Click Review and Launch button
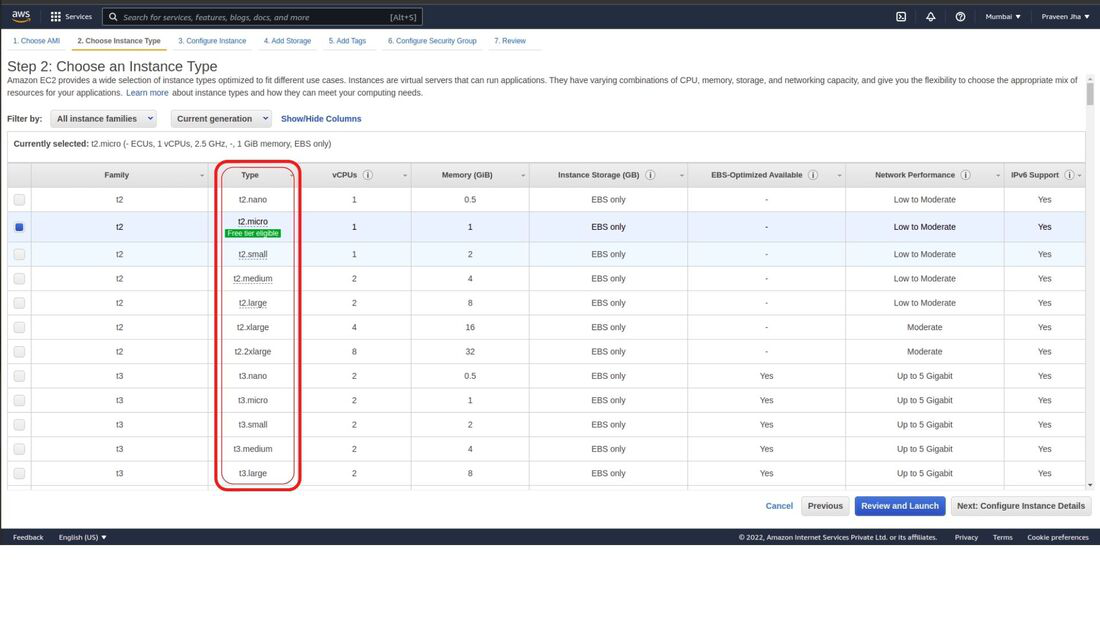The height and width of the screenshot is (619, 1100). [x=899, y=506]
